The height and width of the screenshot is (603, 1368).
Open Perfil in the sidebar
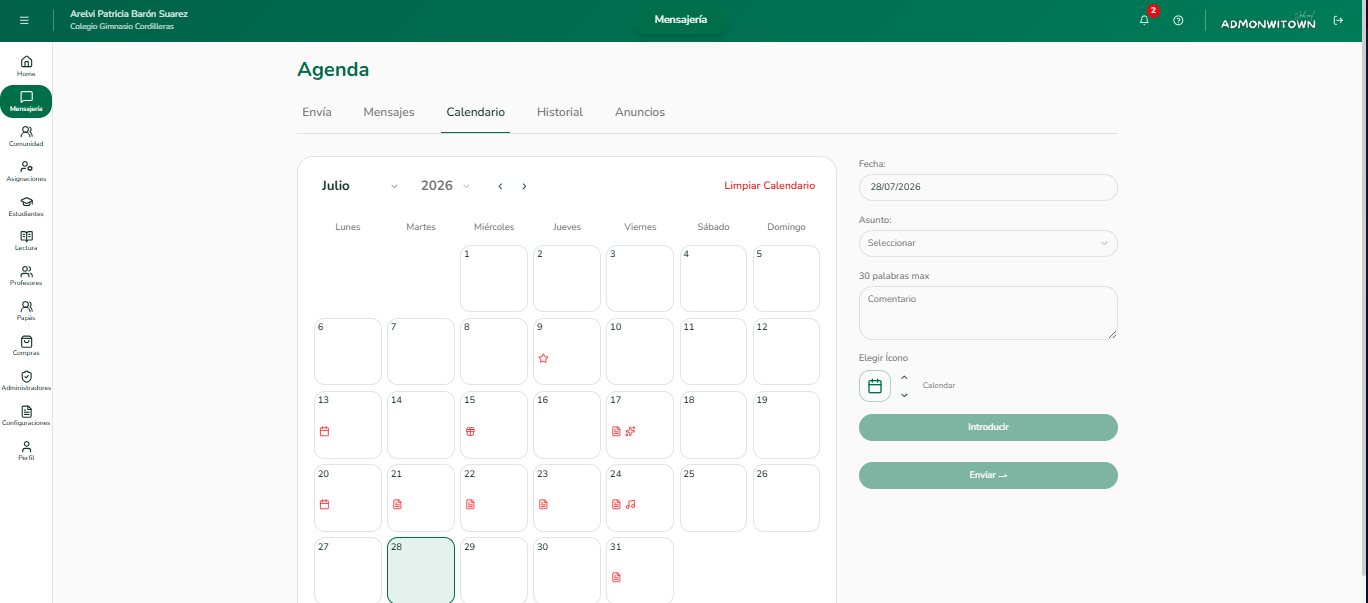26,450
